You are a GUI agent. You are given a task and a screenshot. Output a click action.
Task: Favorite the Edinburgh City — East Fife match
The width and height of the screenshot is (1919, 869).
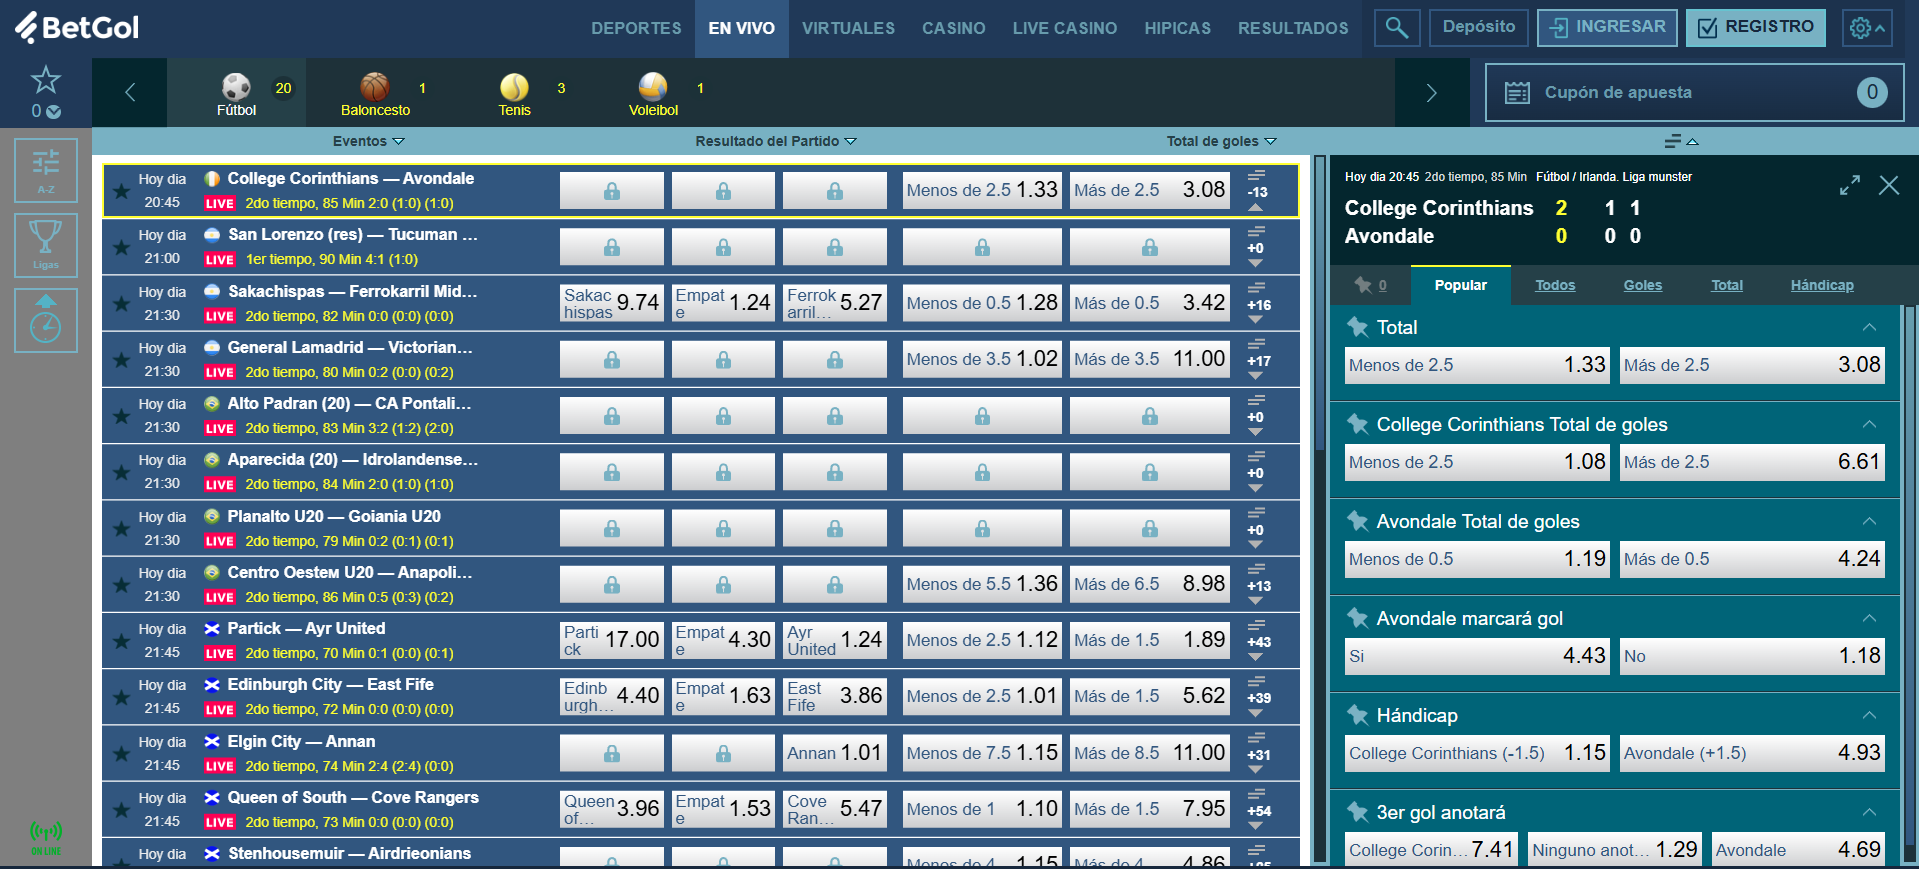[121, 697]
